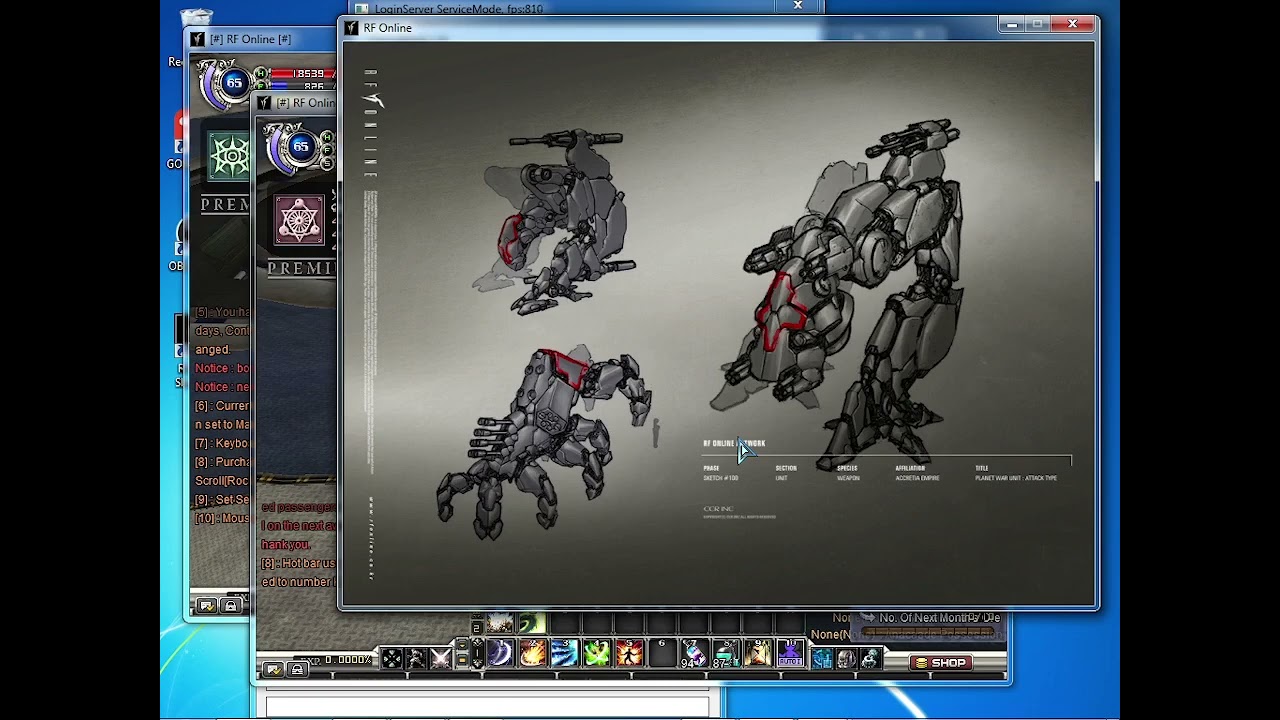Click the crossed swords attack icon
This screenshot has height=720, width=1280.
coord(440,658)
